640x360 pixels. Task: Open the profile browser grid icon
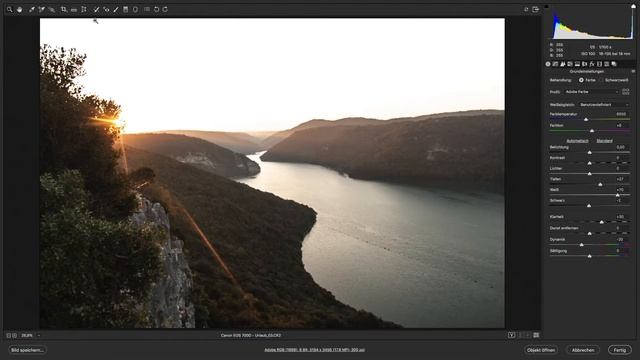click(x=626, y=92)
